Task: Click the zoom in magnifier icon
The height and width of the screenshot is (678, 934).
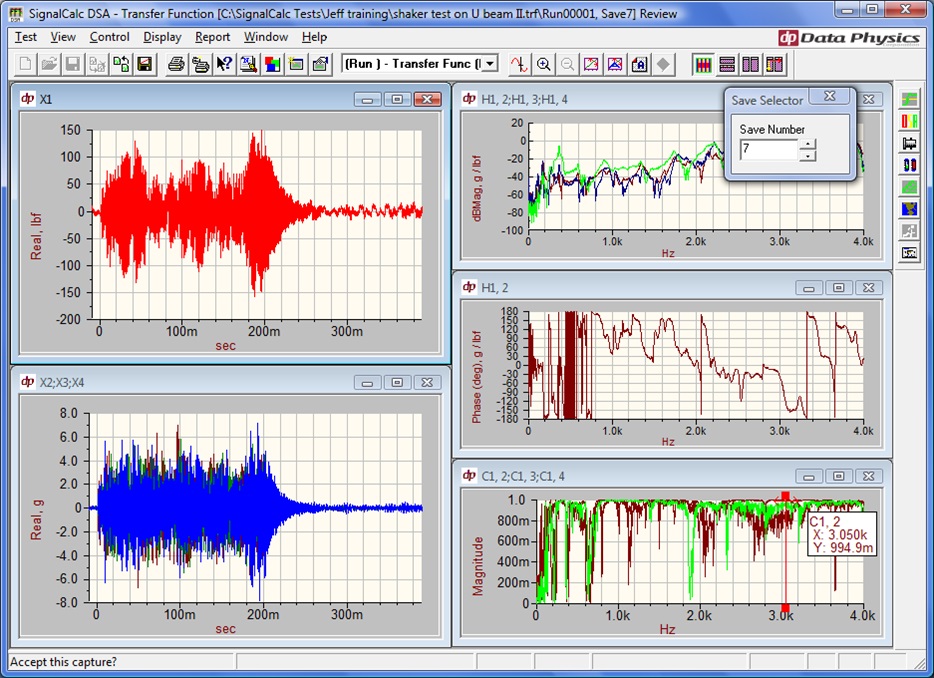Action: coord(543,64)
